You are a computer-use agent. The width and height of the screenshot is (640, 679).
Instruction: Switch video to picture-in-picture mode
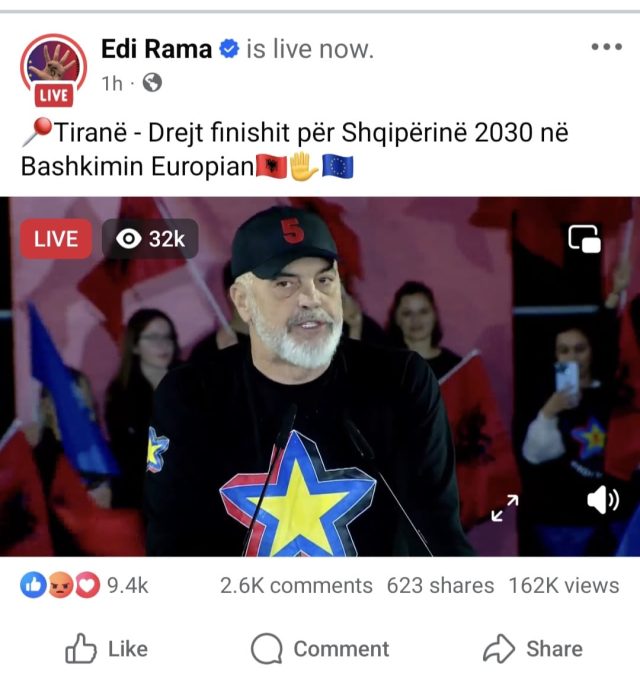point(584,239)
